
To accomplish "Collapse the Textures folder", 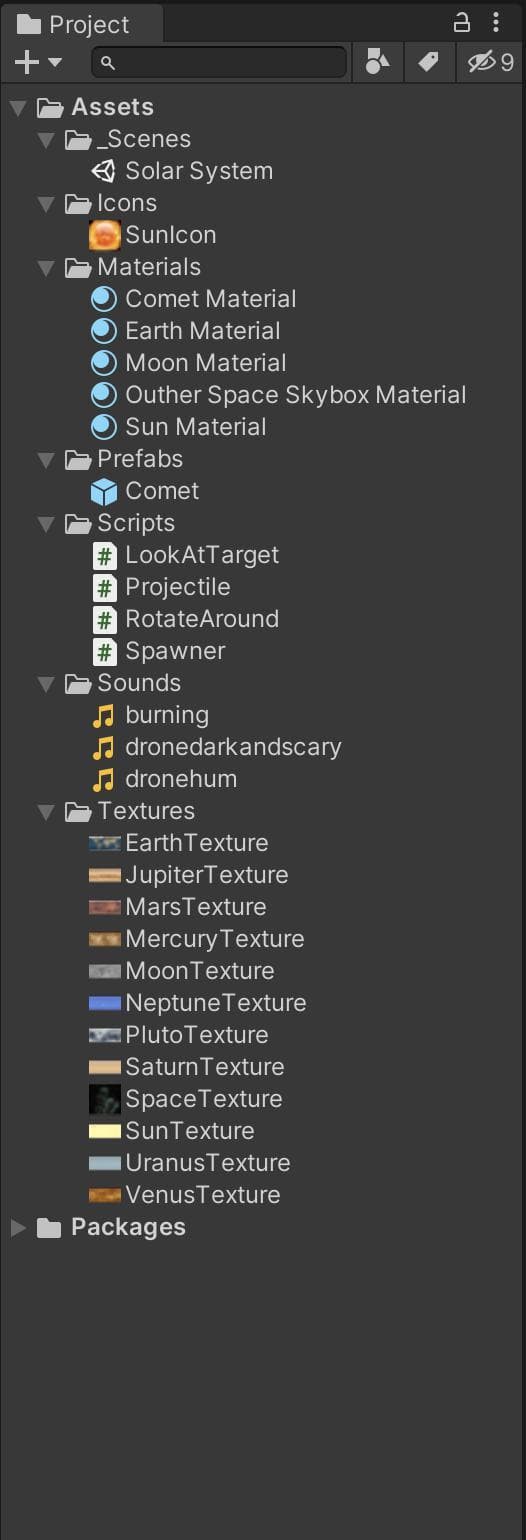I will click(x=45, y=811).
